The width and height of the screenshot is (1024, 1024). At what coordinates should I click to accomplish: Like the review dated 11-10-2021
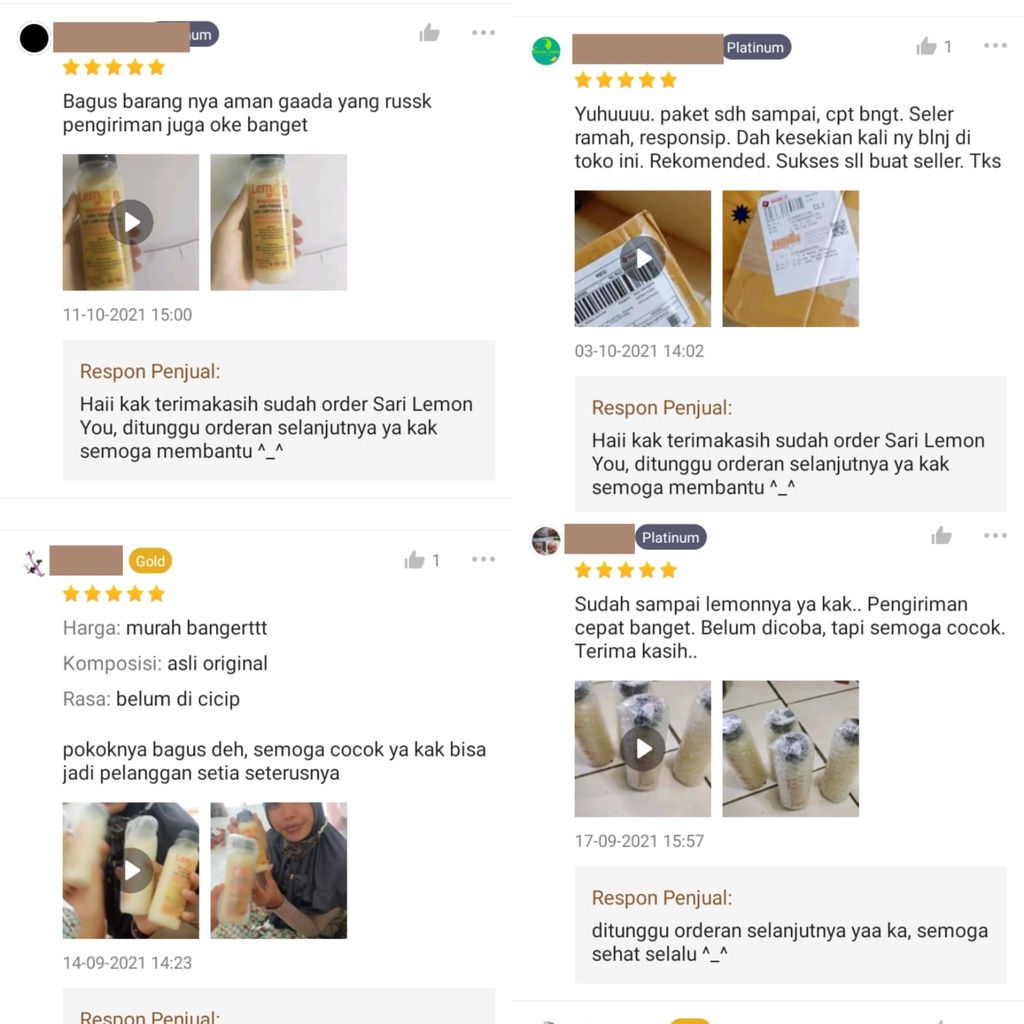[429, 33]
